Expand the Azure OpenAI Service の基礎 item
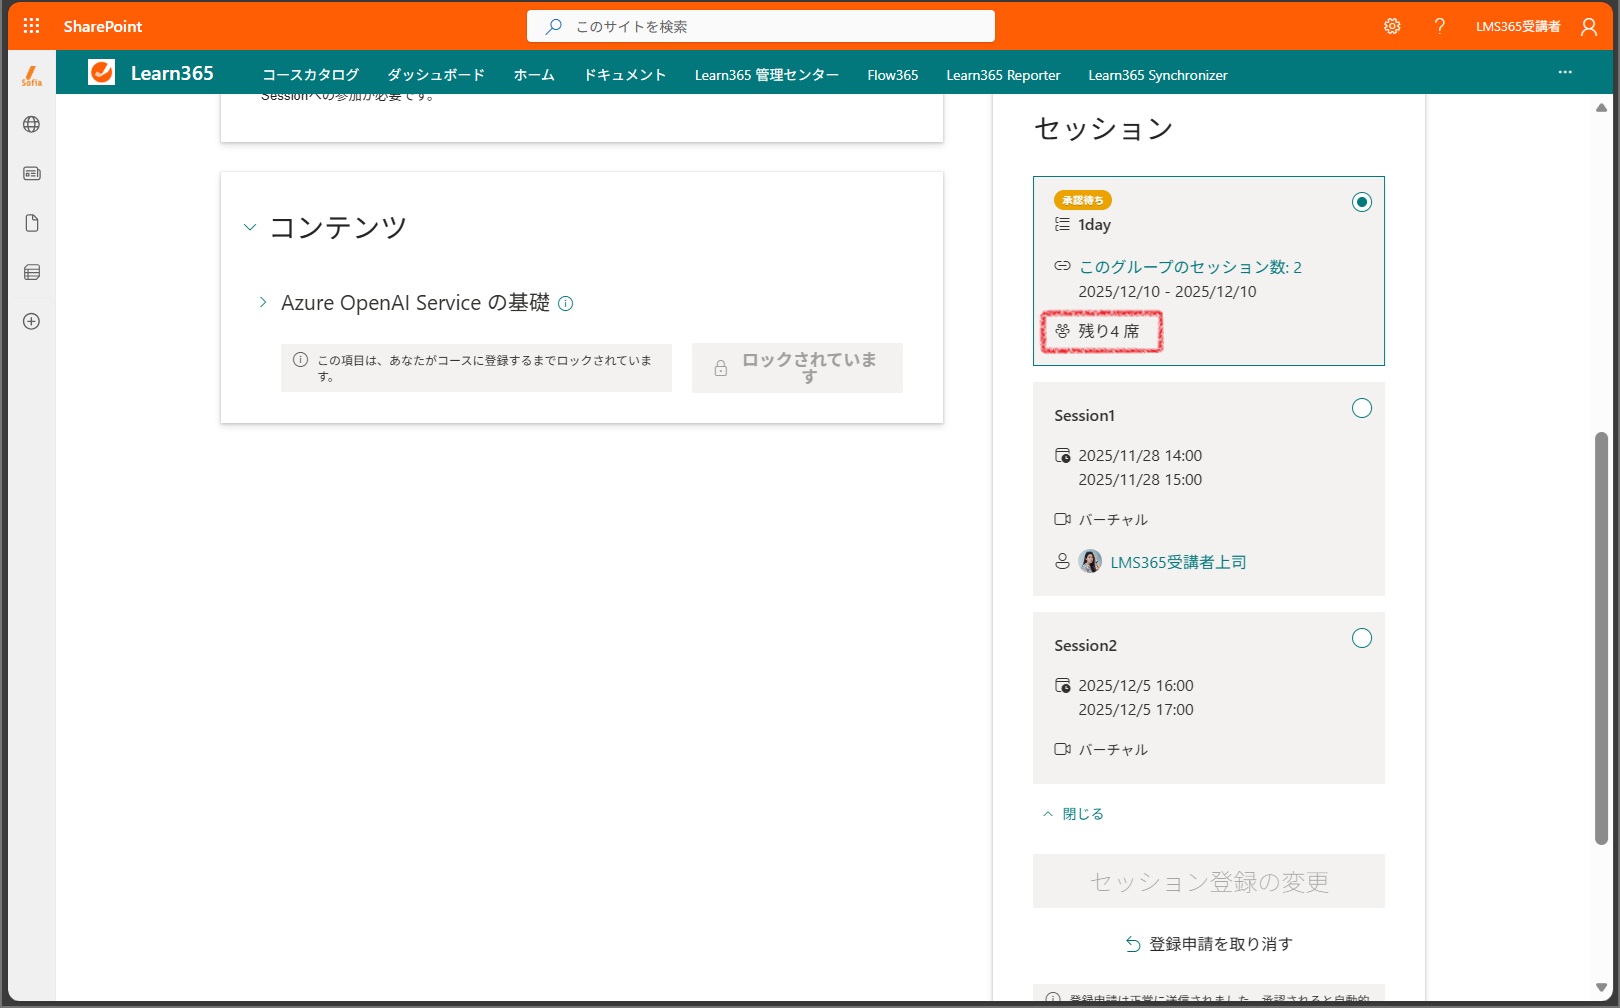 click(263, 302)
